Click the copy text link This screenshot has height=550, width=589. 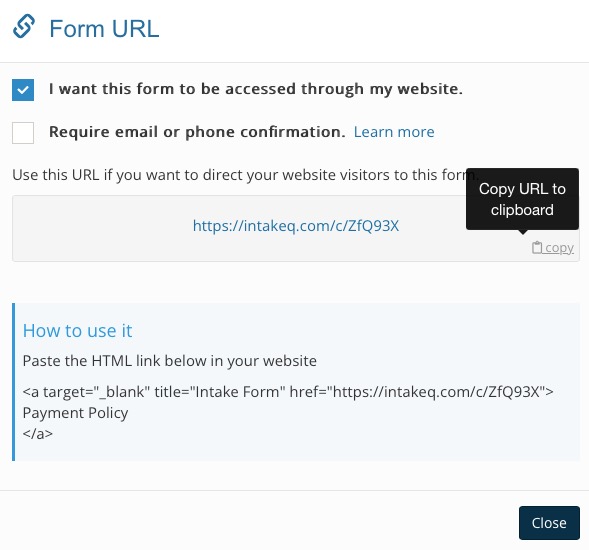coord(559,248)
